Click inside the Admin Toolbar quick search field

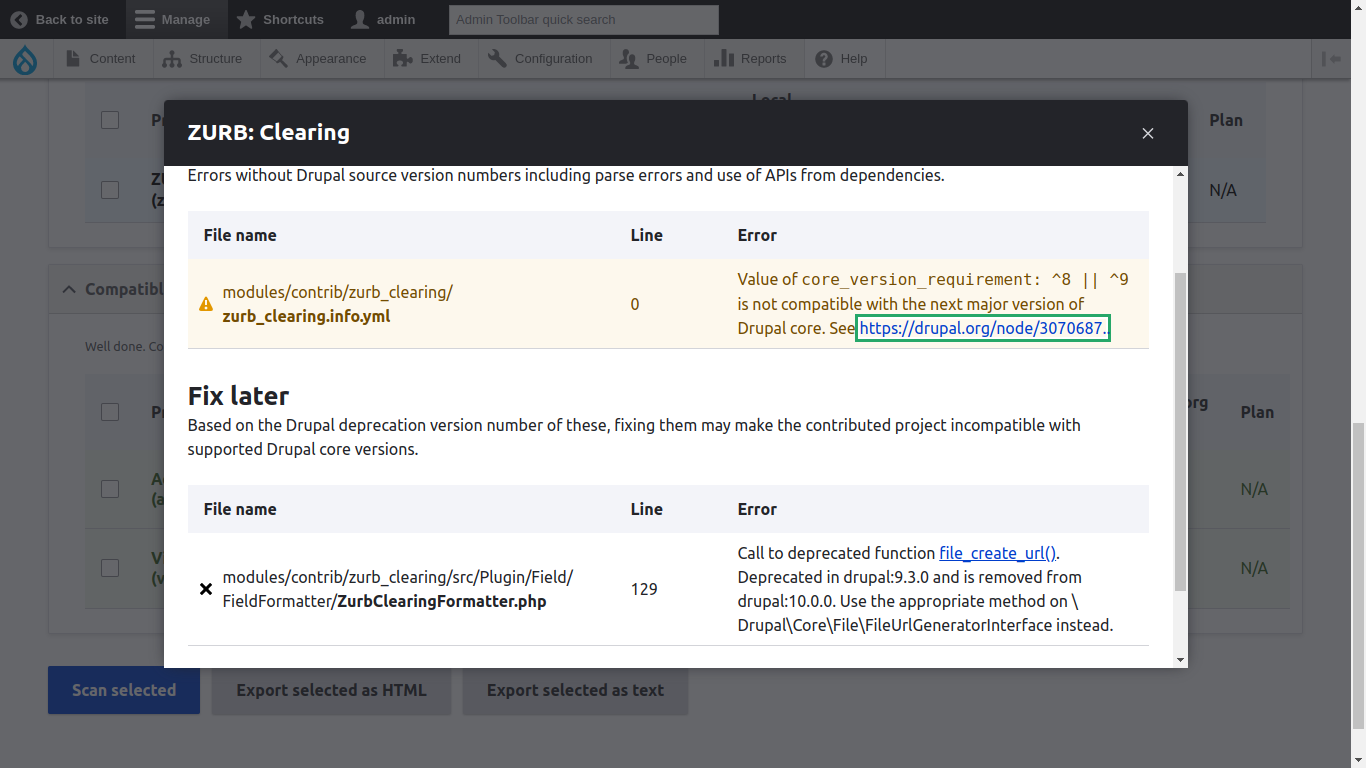[583, 19]
